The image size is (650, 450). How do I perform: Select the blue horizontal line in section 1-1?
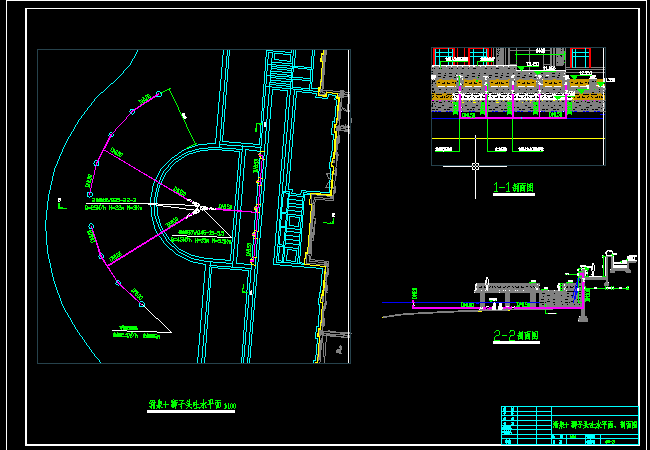pos(518,120)
